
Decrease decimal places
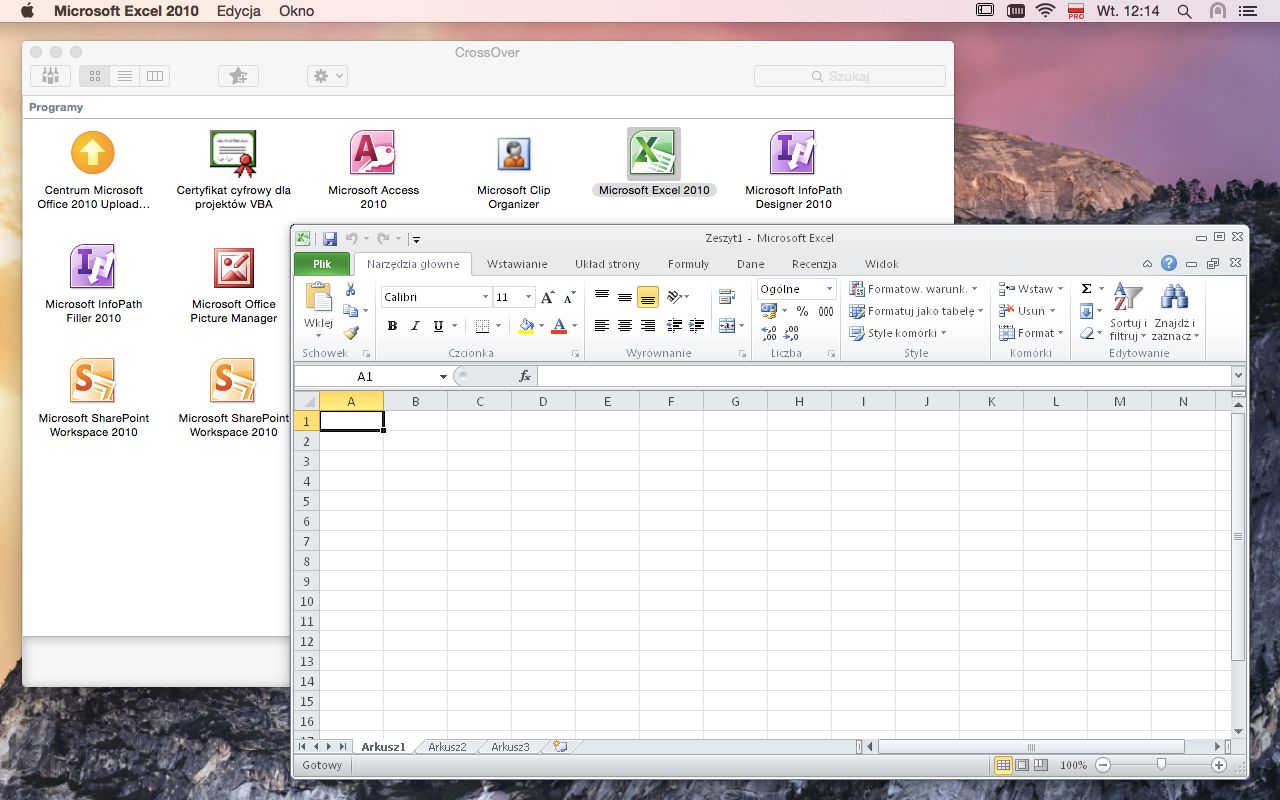pyautogui.click(x=791, y=333)
